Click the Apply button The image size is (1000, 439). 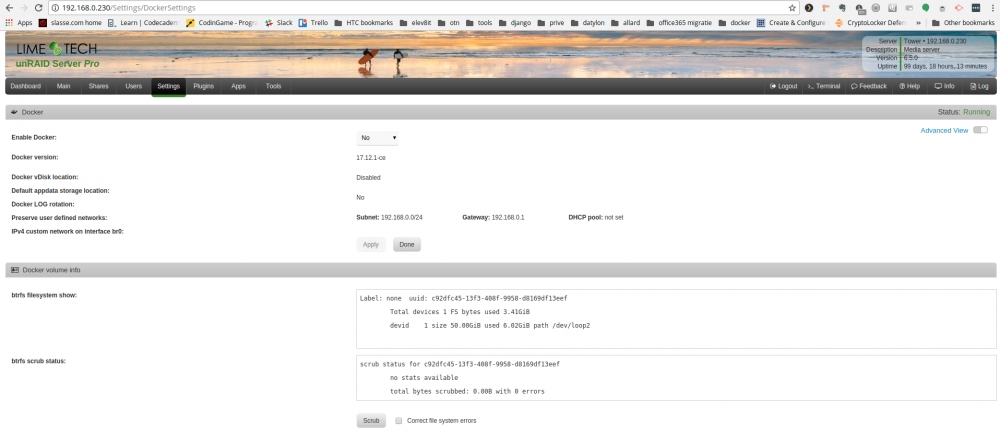[371, 244]
